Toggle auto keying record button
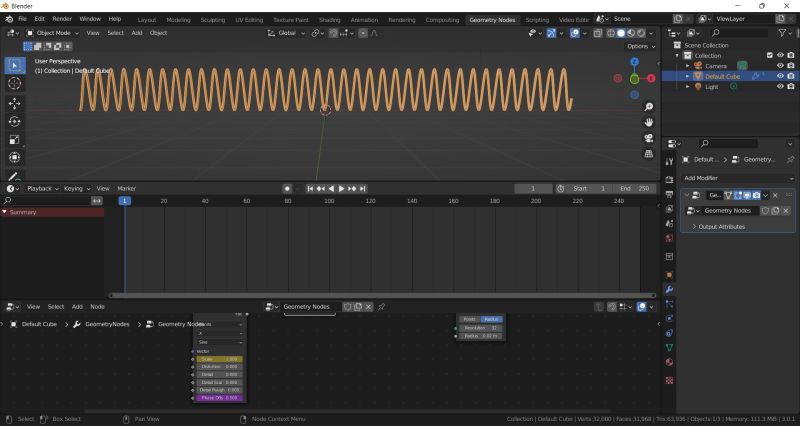The height and width of the screenshot is (426, 800). (287, 188)
